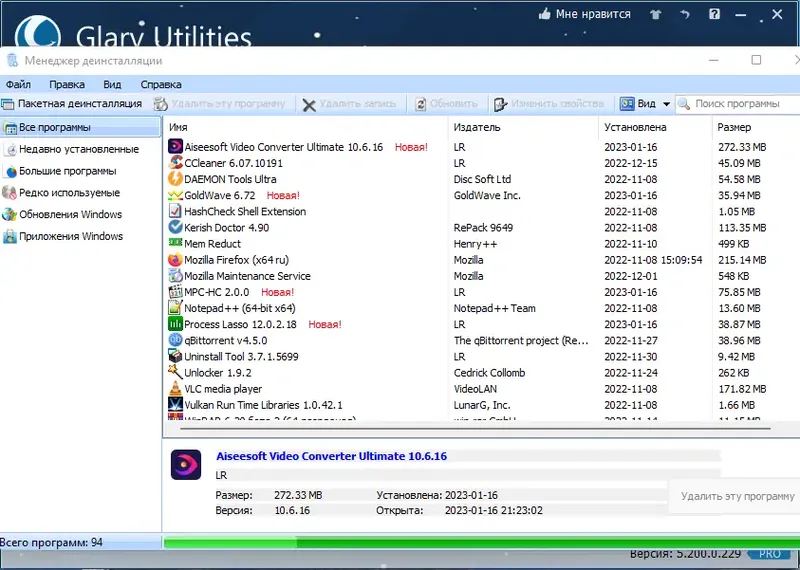Screen dimensions: 800x570
Task: Click the blue Aiseesoft Video Converter Ultimate title
Action: tap(332, 456)
